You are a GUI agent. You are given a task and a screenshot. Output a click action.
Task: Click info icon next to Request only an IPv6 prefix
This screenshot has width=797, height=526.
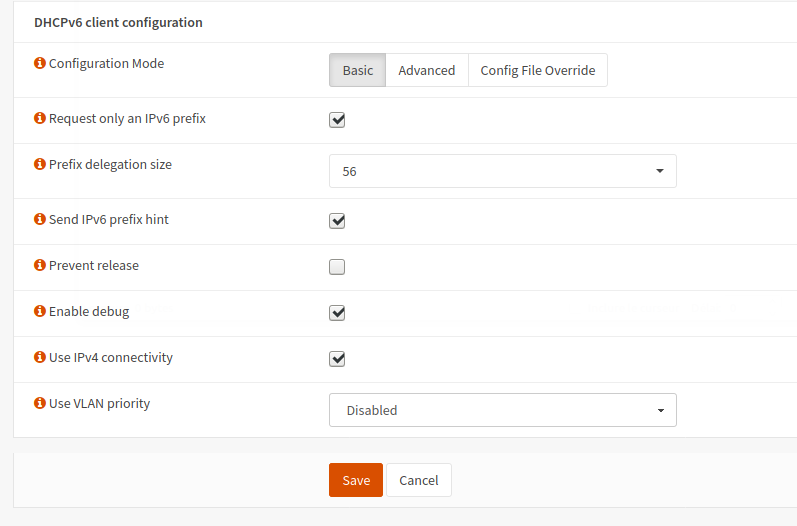[x=40, y=119]
